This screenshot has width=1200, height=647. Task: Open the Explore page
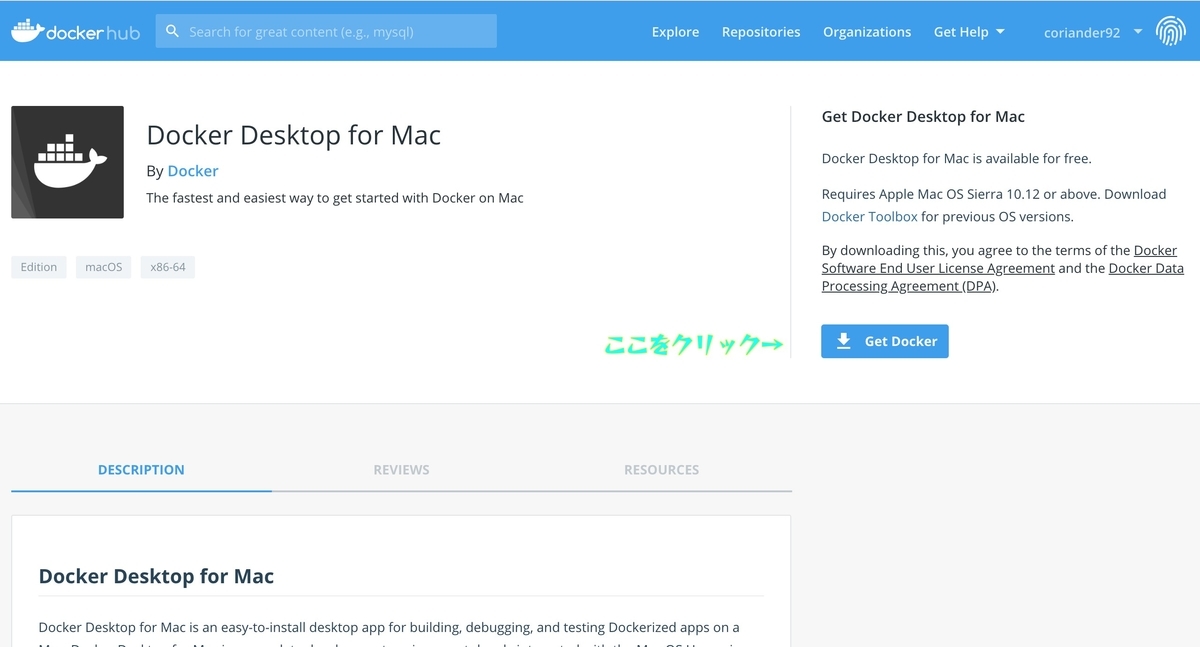(675, 32)
